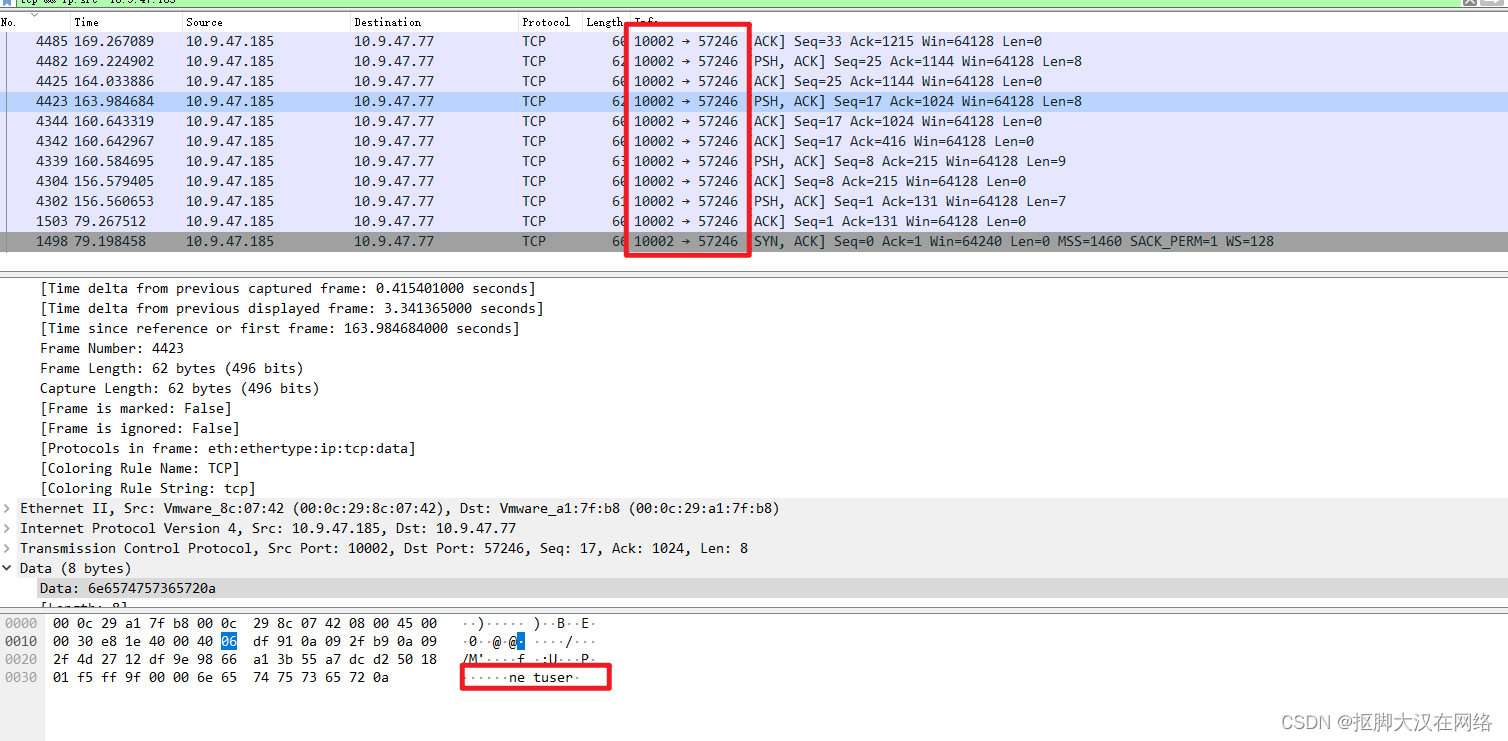Select packet number 4302 row
The width and height of the screenshot is (1508, 741).
click(754, 201)
